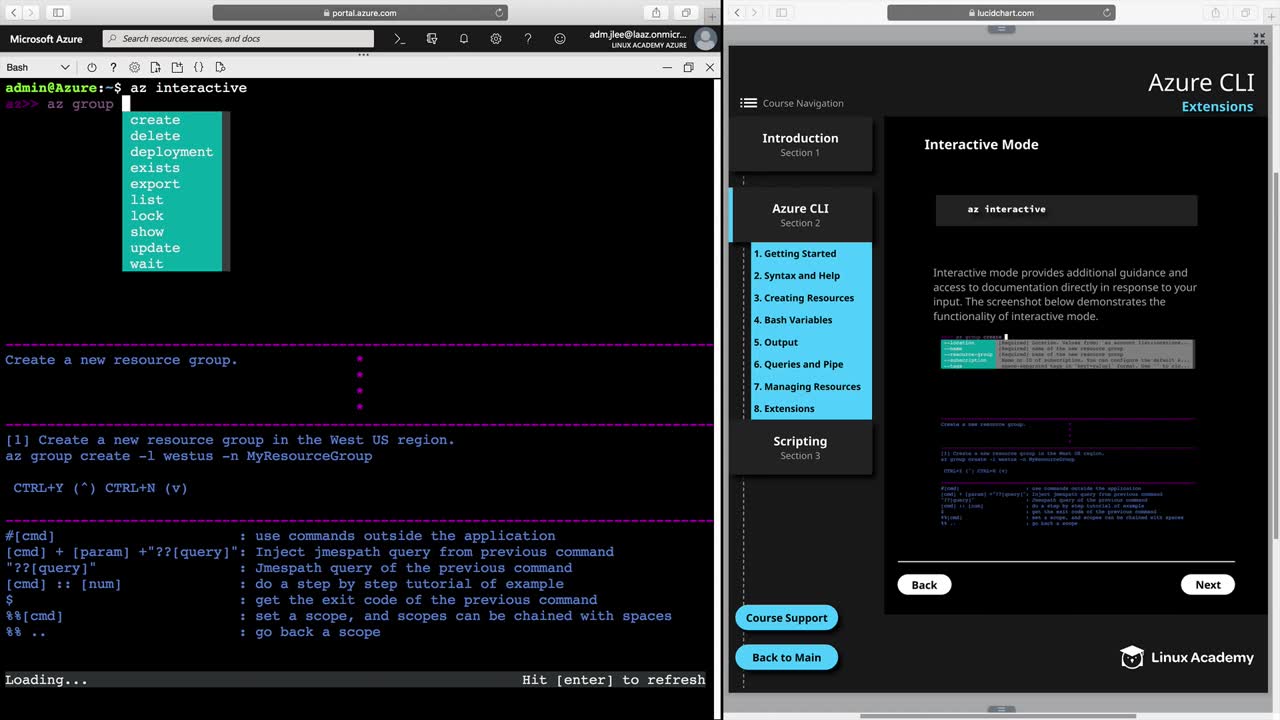The width and height of the screenshot is (1280, 720).
Task: Select 'create' from the autocomplete list
Action: pyautogui.click(x=155, y=120)
